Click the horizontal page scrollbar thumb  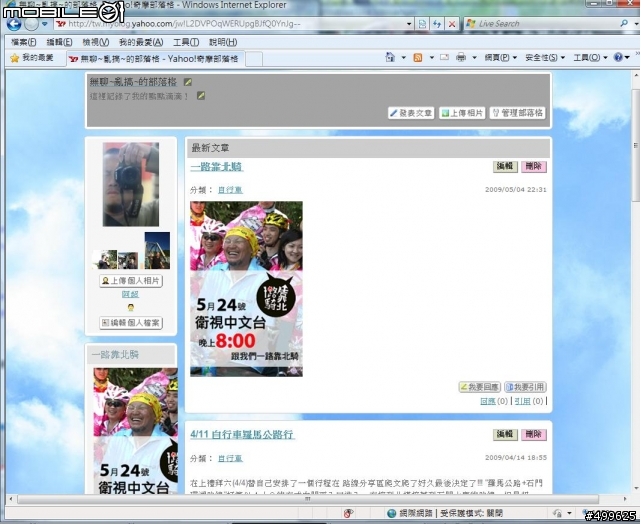[x=308, y=499]
